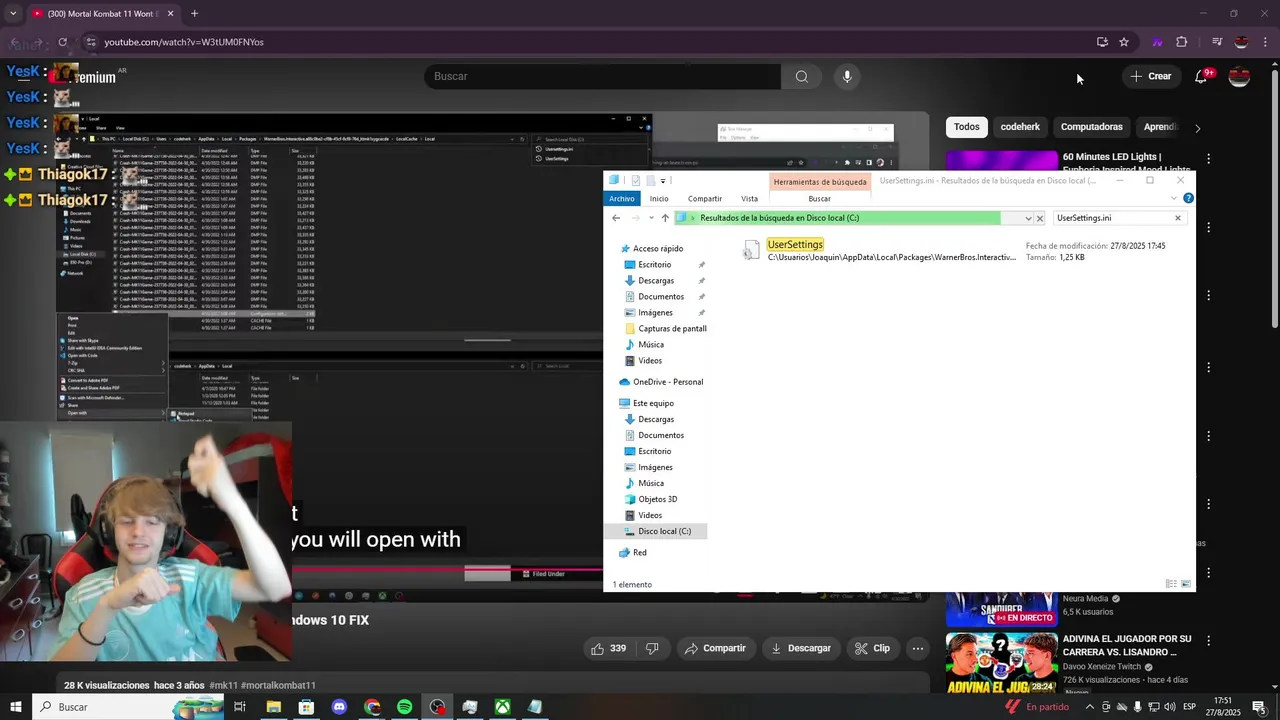Open Discord from the taskbar
Viewport: 1280px width, 720px height.
coord(339,707)
